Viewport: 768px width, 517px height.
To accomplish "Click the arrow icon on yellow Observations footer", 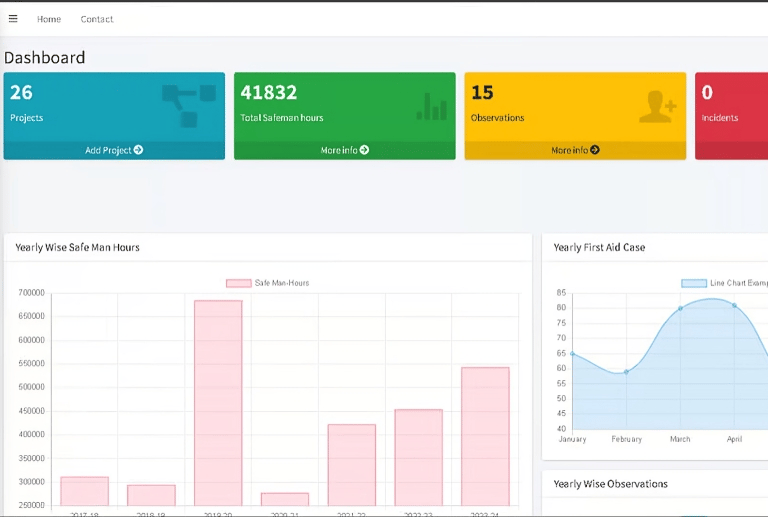I will [595, 150].
